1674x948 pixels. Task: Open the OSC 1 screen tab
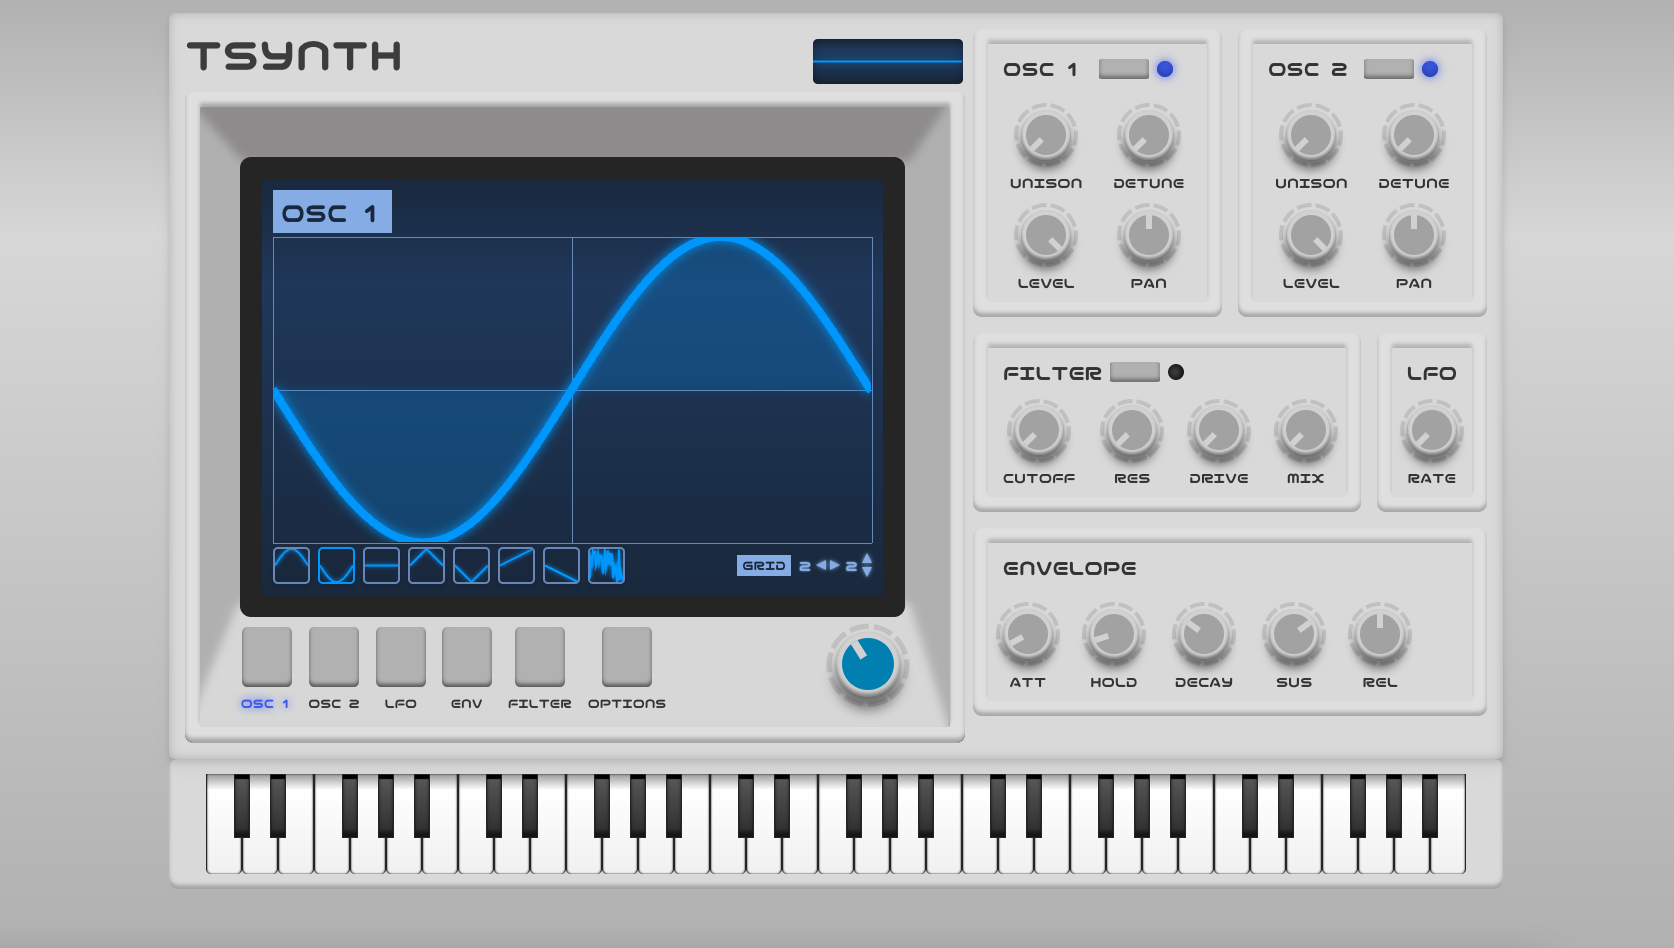tap(267, 657)
